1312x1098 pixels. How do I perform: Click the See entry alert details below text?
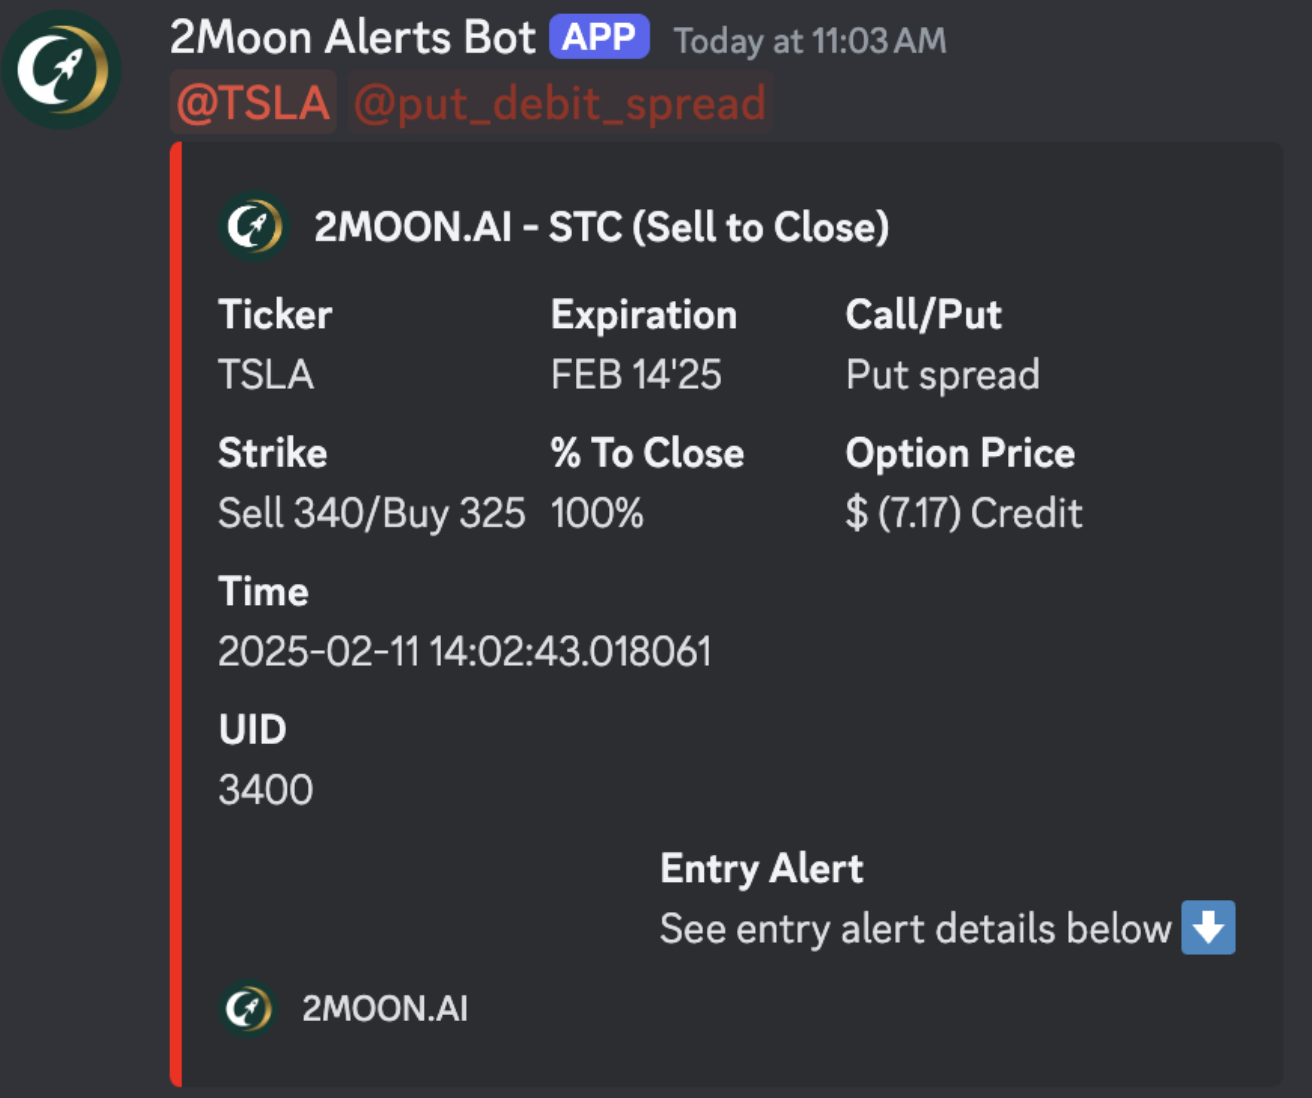point(915,929)
